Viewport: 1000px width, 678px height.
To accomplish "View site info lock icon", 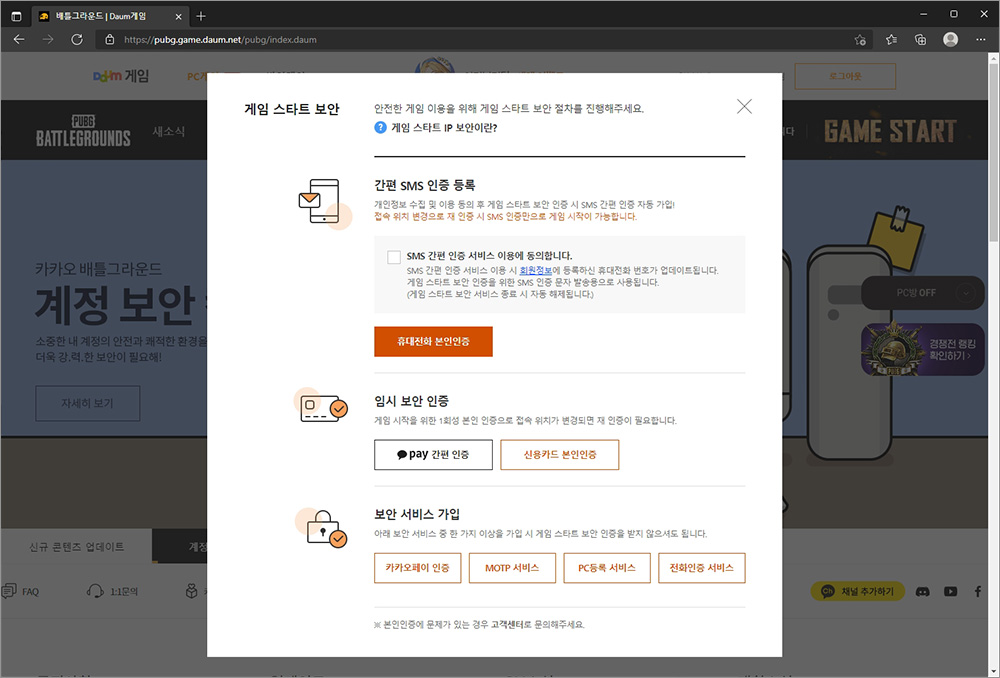I will pyautogui.click(x=110, y=40).
